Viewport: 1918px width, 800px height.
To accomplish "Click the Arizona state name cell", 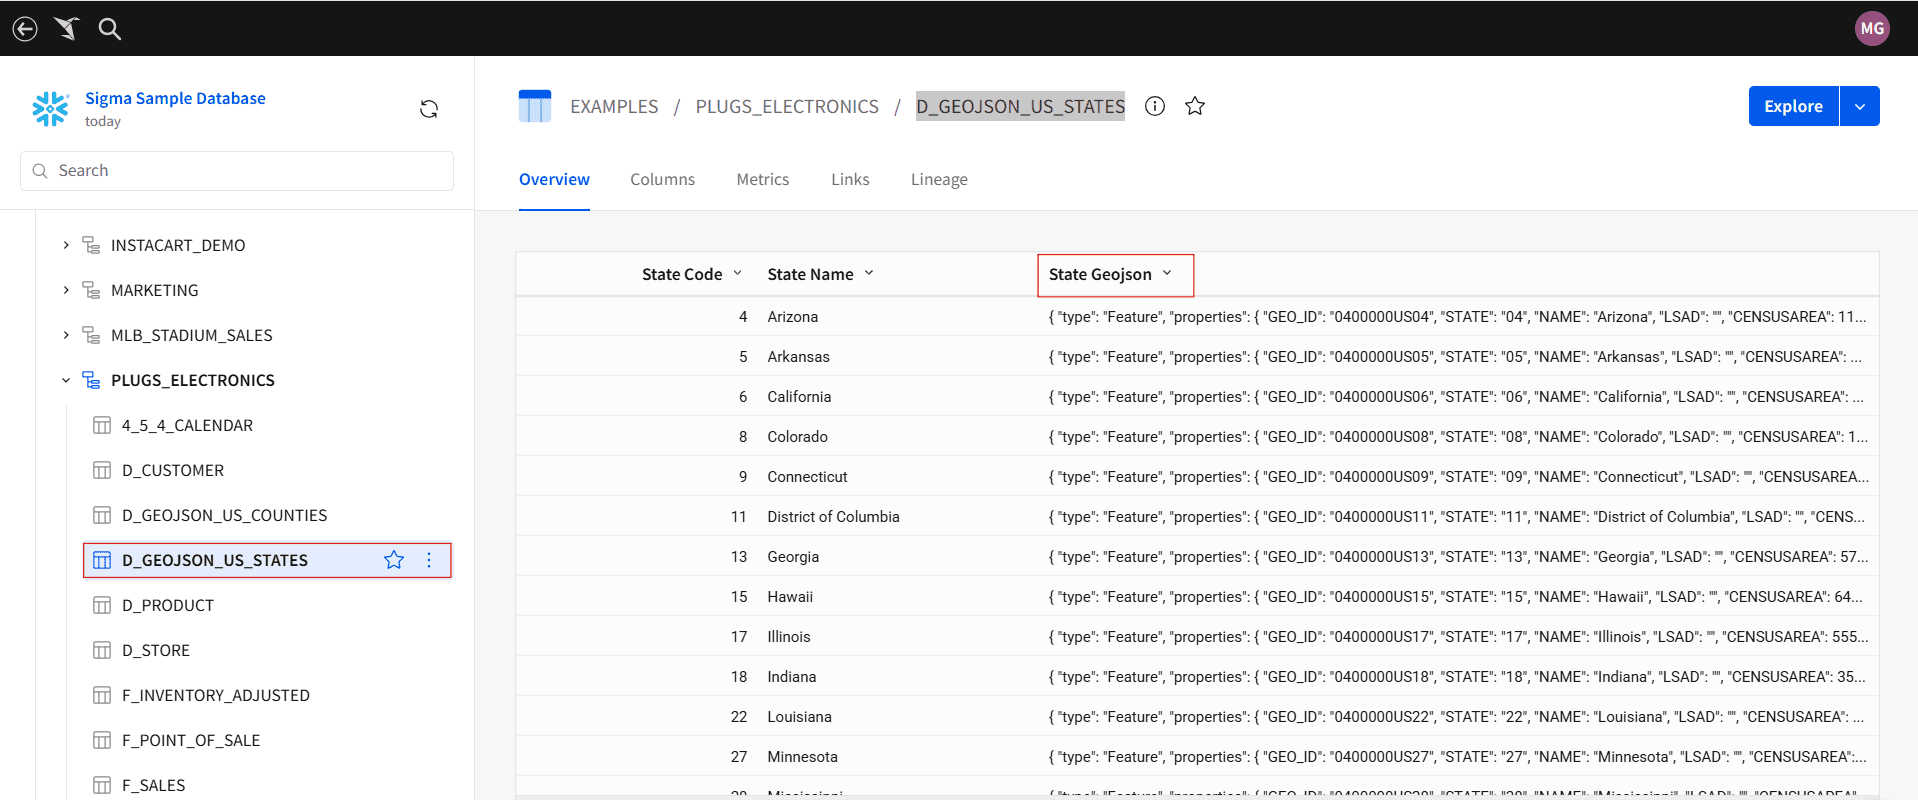I will tap(792, 317).
